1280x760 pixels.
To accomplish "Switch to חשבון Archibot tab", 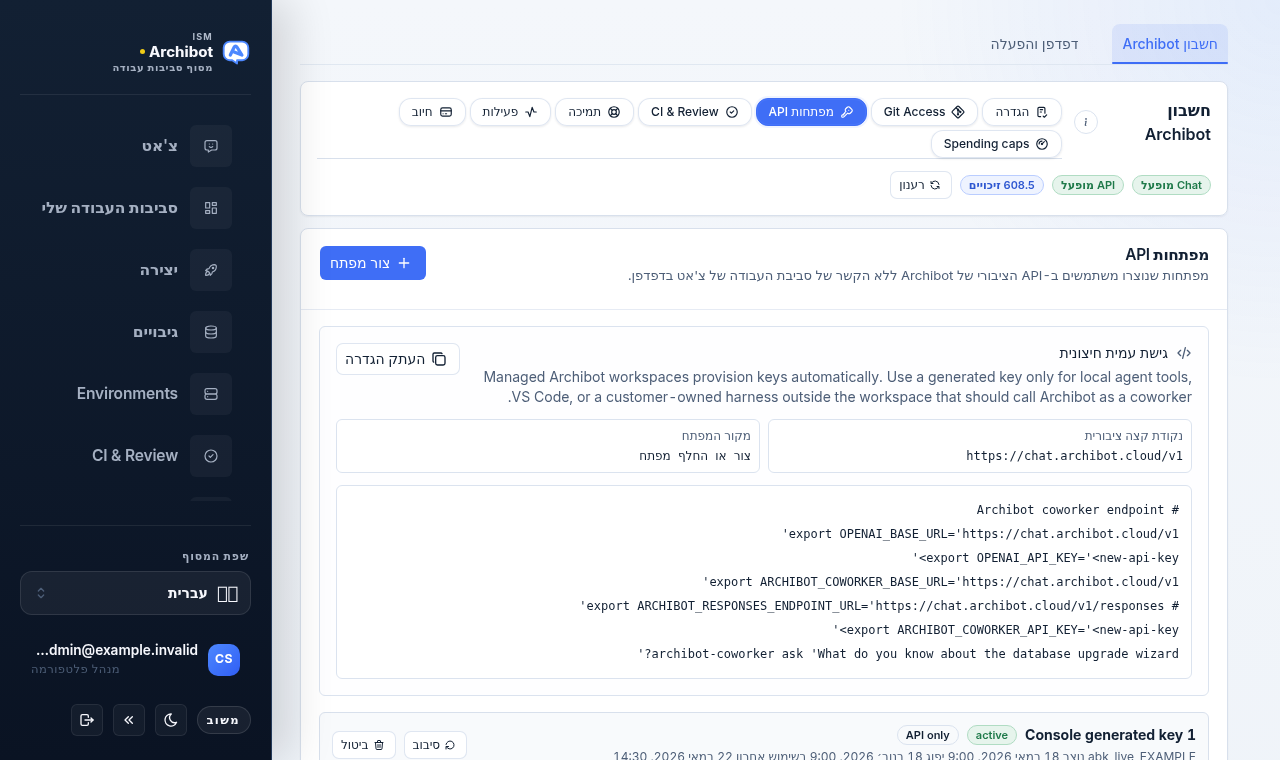I will (x=1170, y=44).
